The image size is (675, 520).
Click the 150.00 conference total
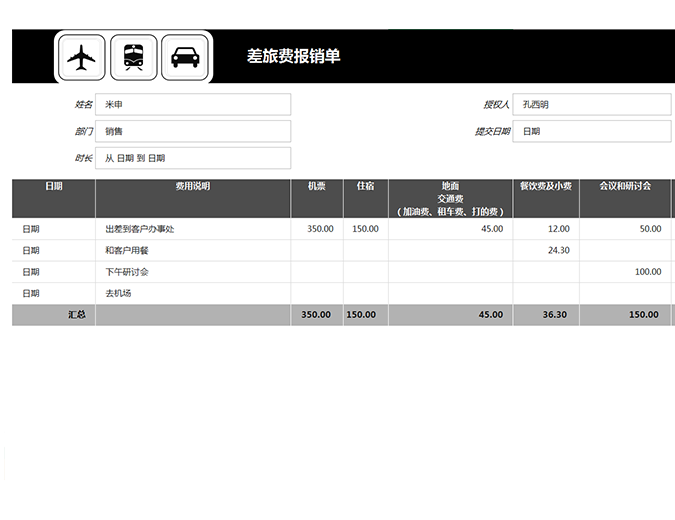[625, 315]
